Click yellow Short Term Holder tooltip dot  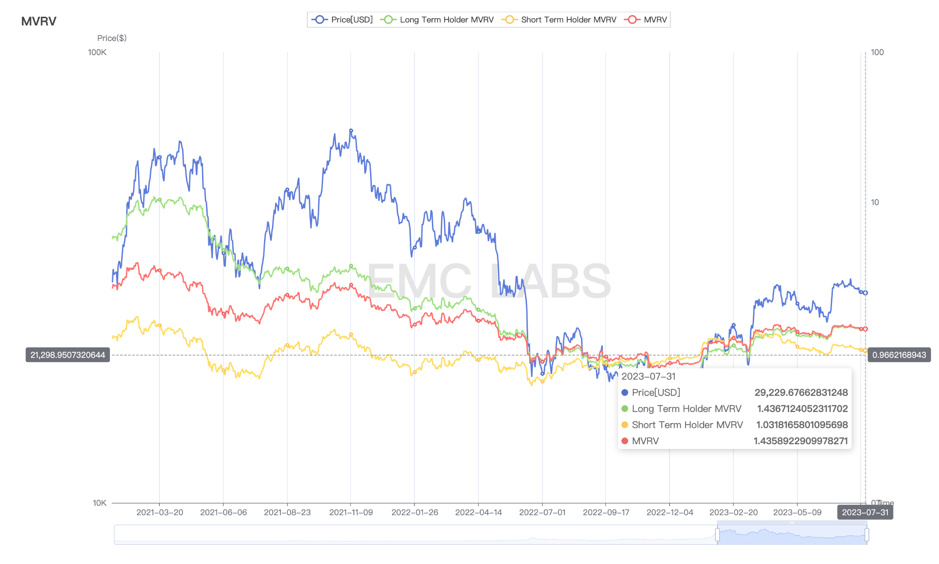click(625, 425)
